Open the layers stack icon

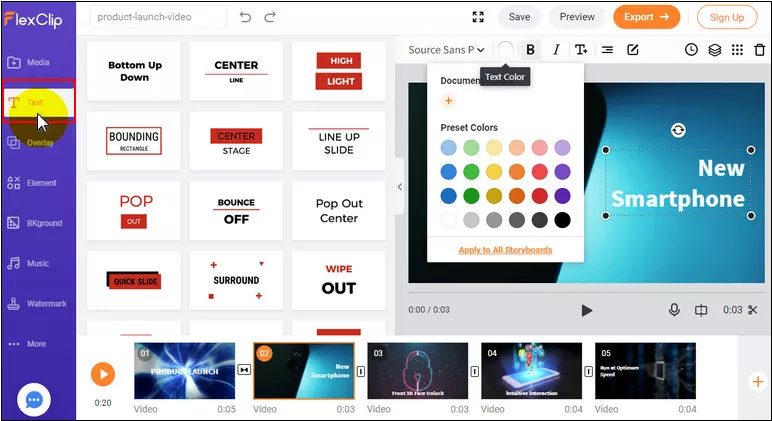[x=714, y=50]
